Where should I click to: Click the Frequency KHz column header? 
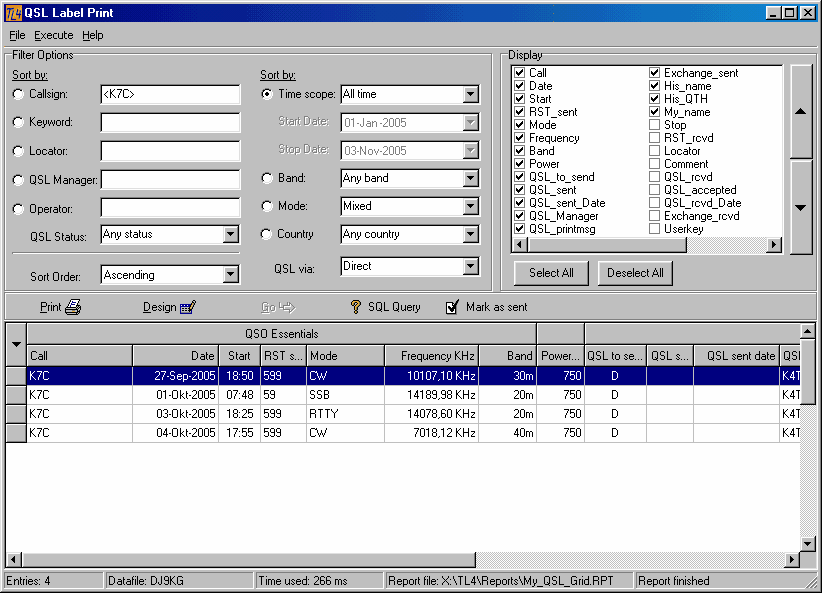click(x=431, y=356)
